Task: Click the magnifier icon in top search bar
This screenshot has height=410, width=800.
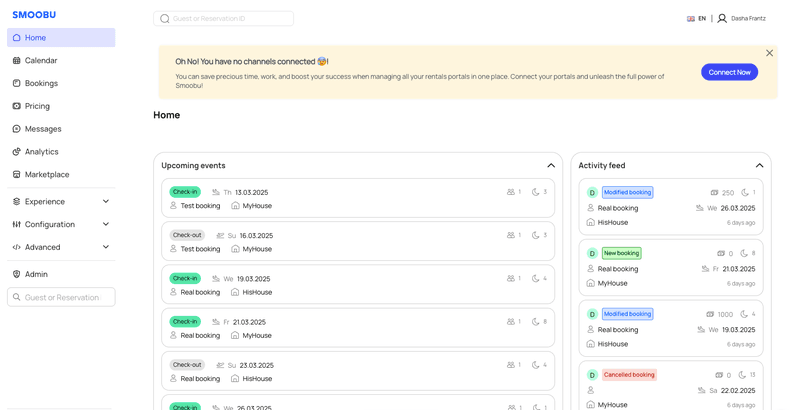Action: point(165,18)
